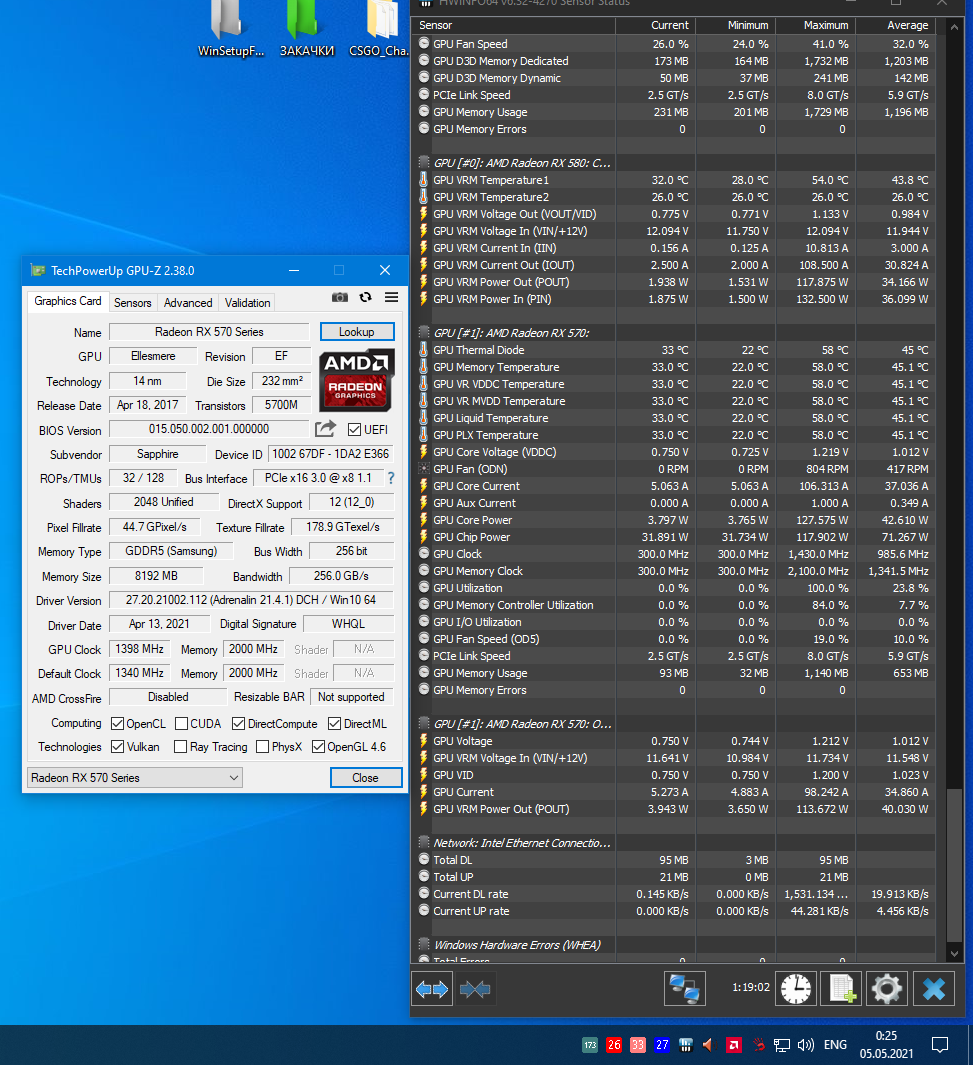Select the GPU Thermal Diode row
Image resolution: width=973 pixels, height=1065 pixels.
[x=674, y=350]
